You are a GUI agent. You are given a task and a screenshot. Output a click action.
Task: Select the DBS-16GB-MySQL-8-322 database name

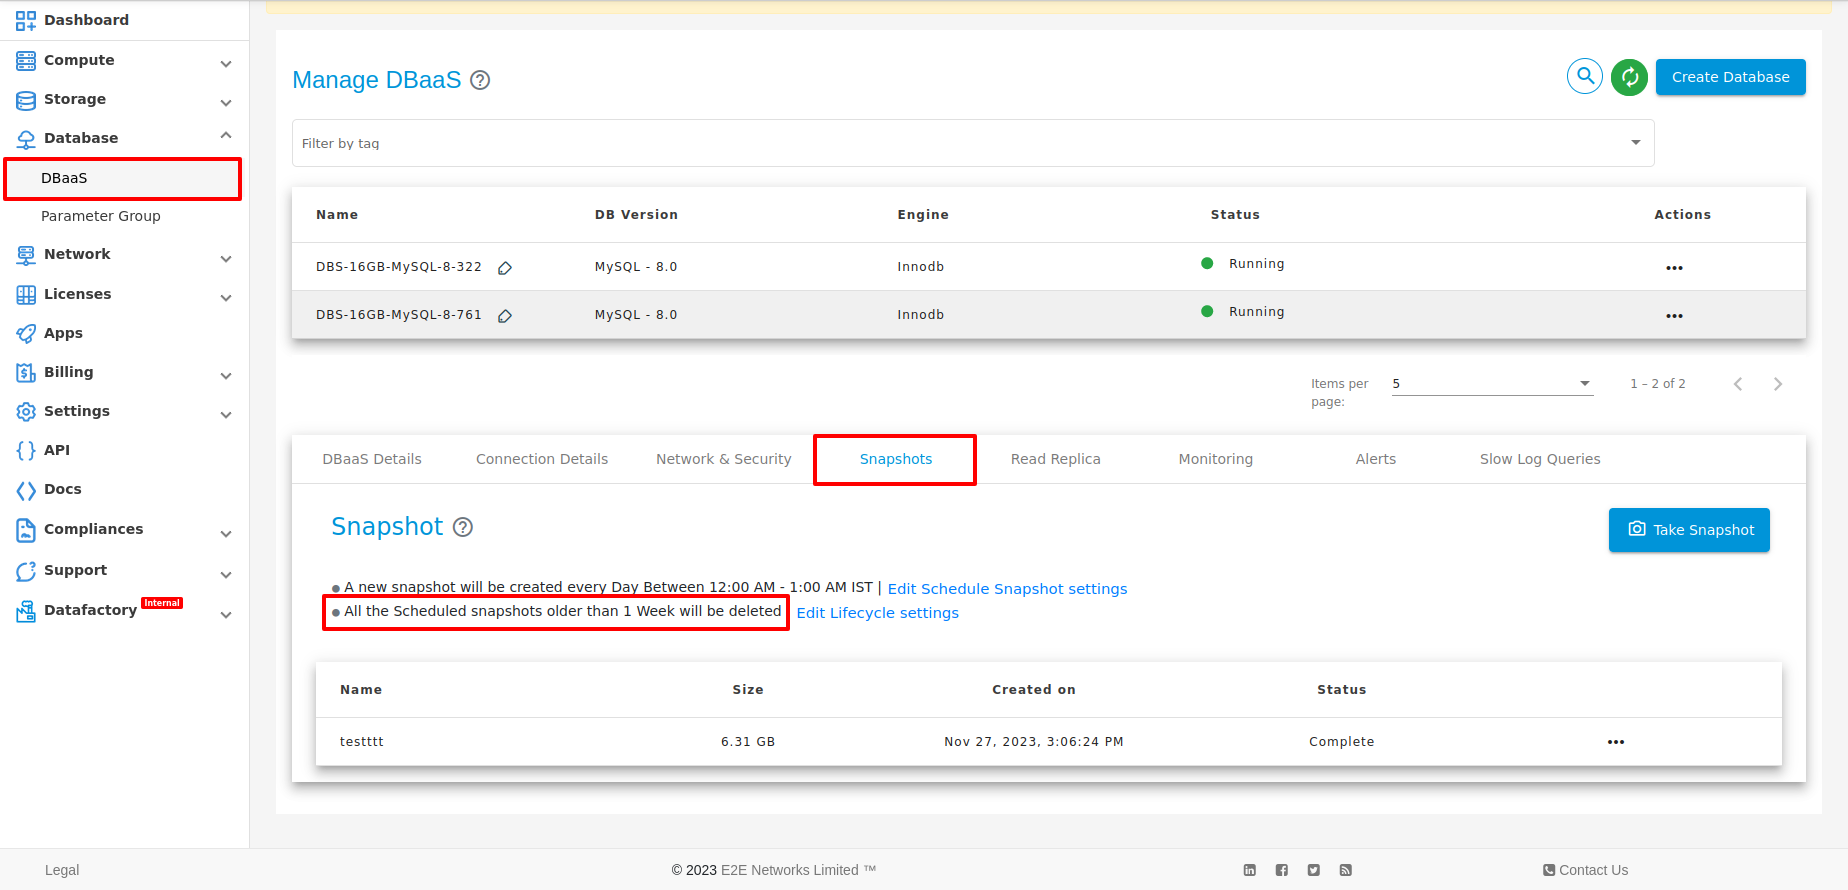[x=399, y=267]
